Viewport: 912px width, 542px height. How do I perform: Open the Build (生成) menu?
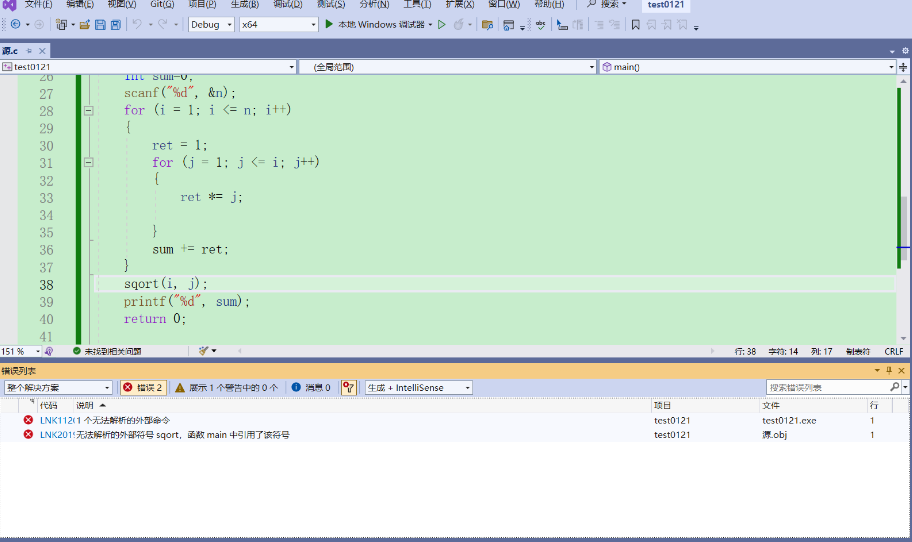coord(244,5)
